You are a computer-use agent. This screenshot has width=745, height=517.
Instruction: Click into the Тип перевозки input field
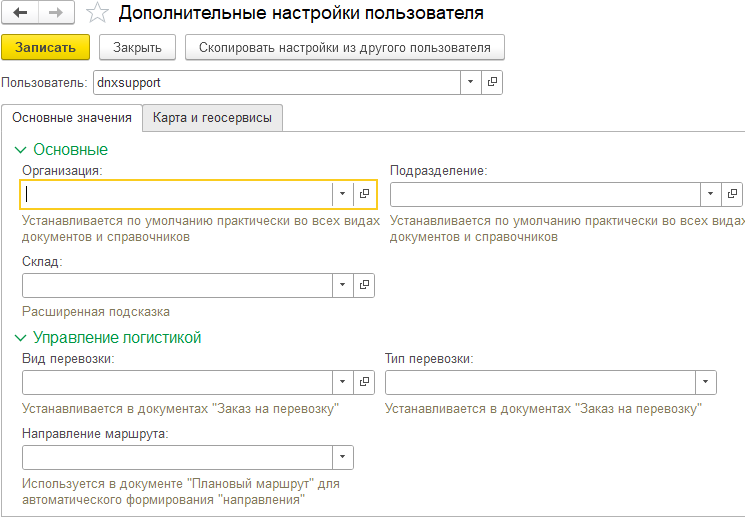540,382
